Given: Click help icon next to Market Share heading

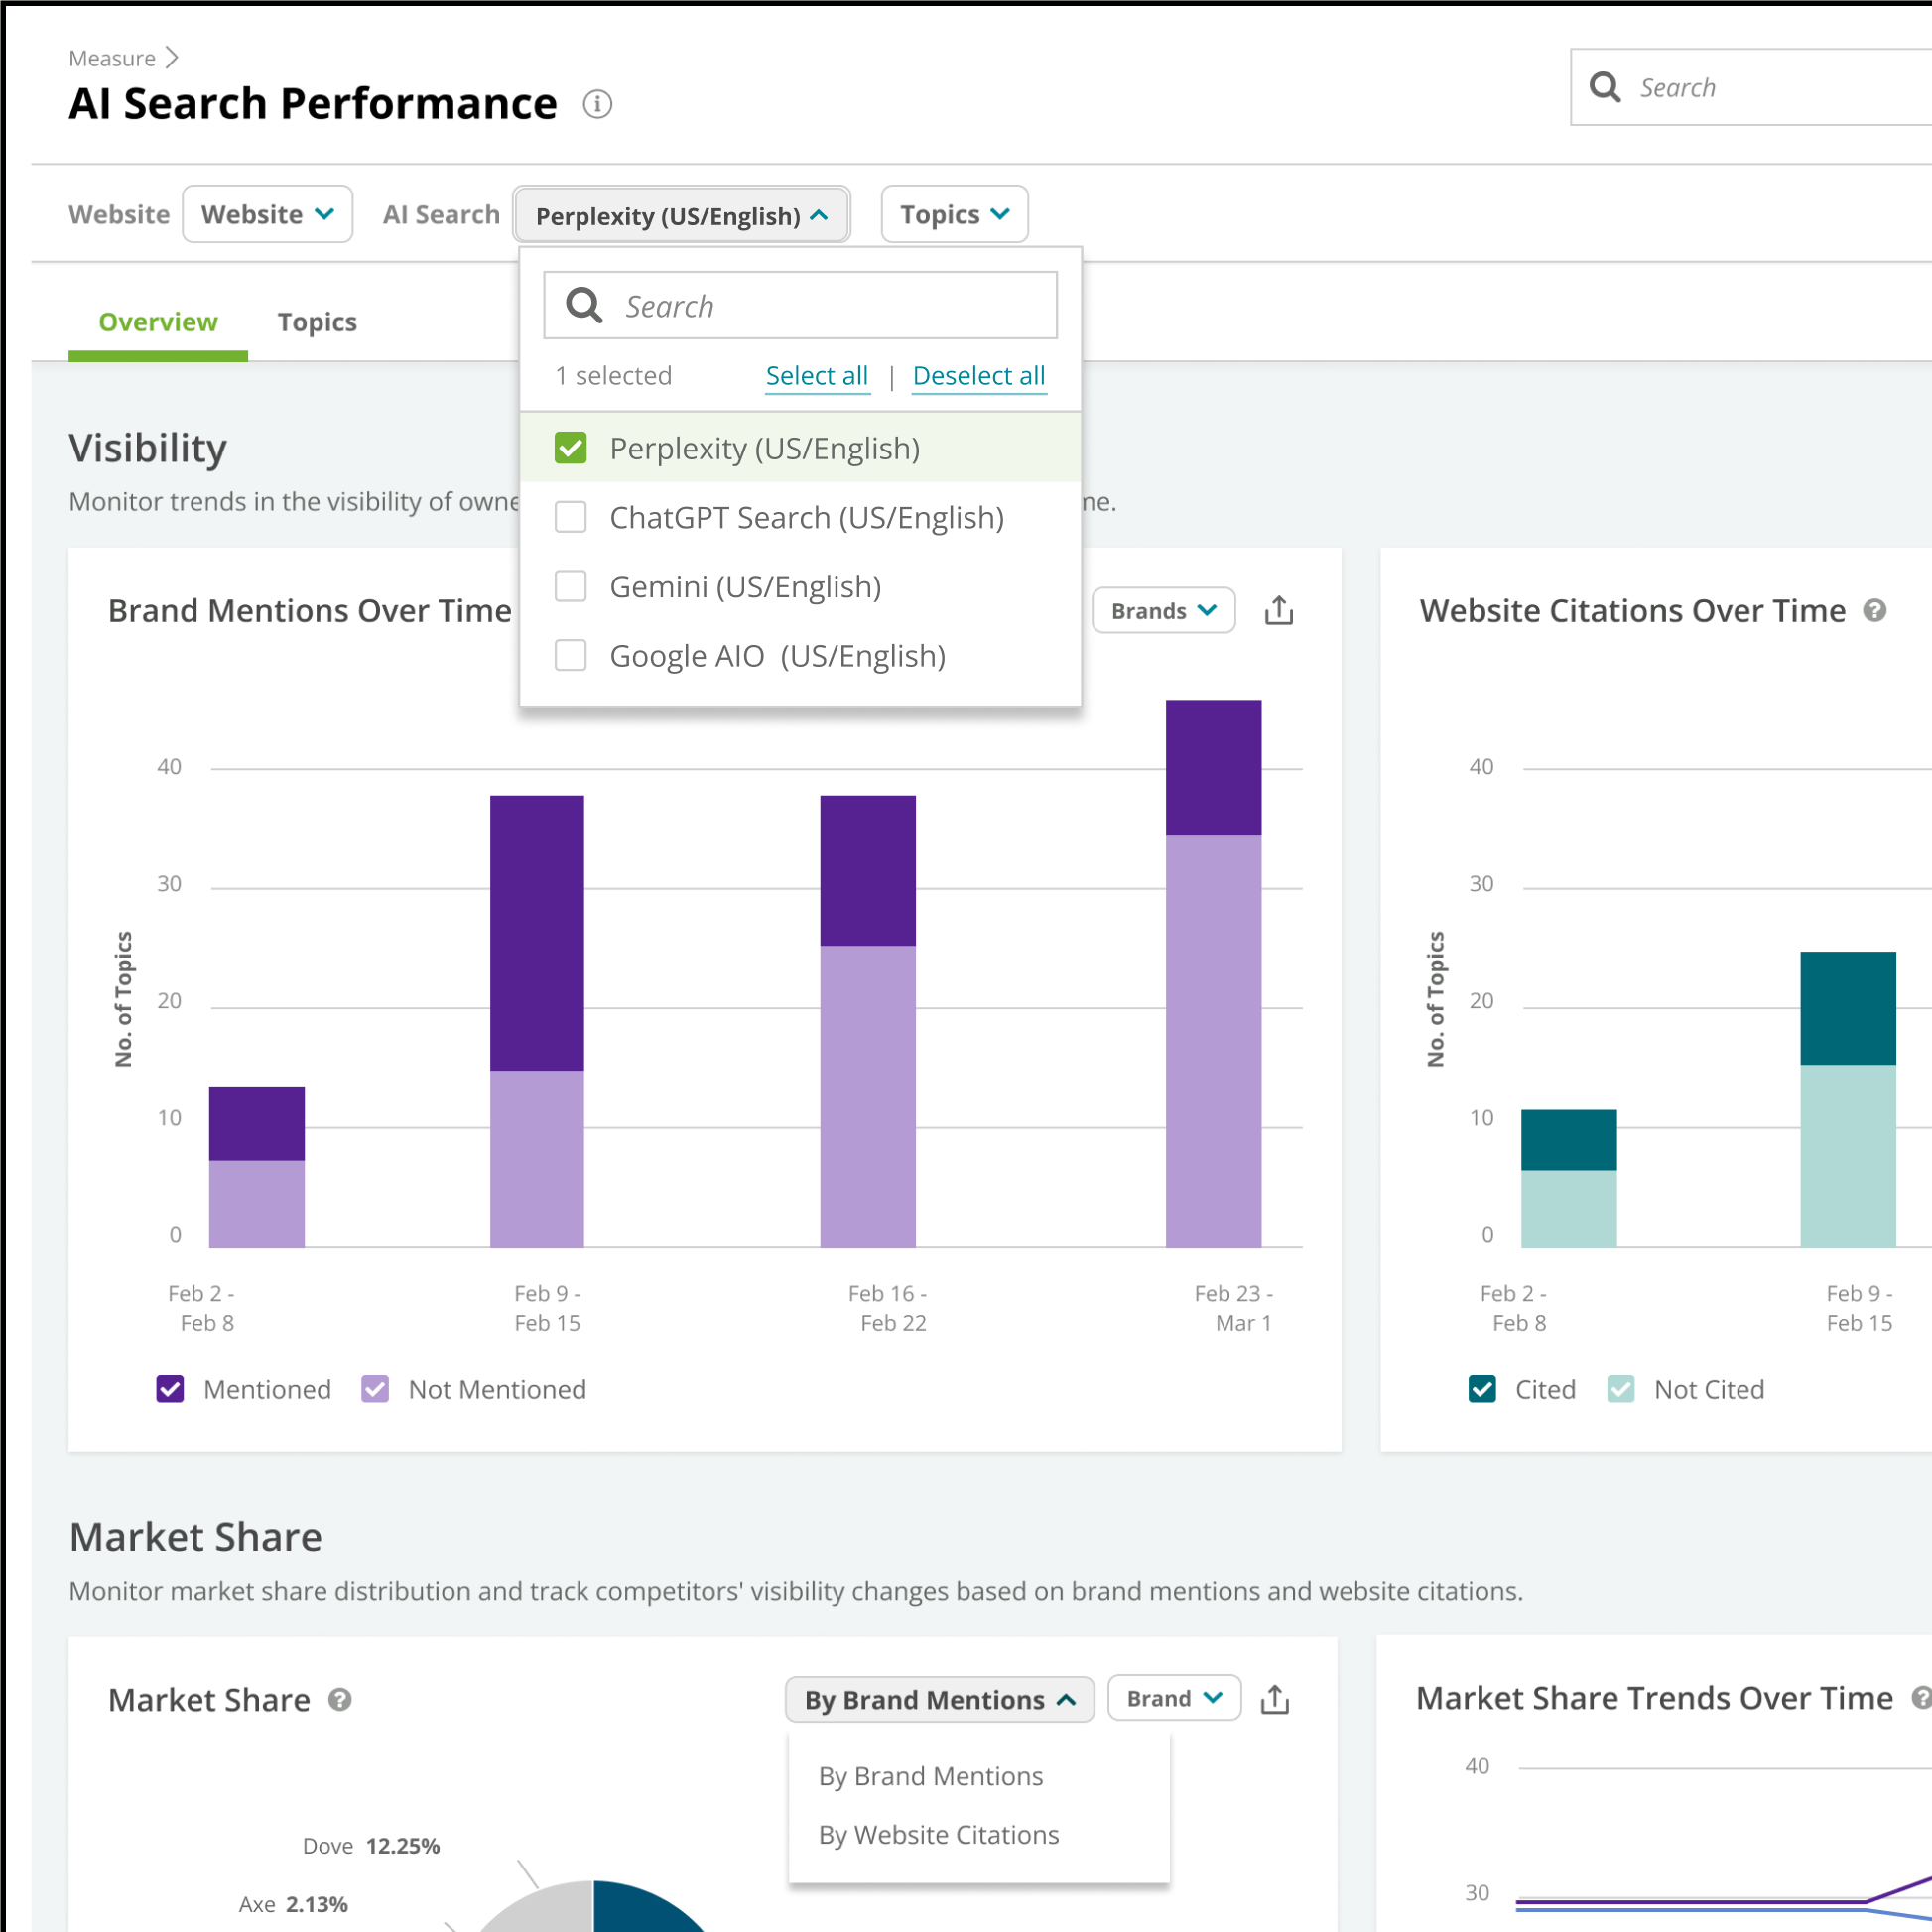Looking at the screenshot, I should [x=340, y=1700].
